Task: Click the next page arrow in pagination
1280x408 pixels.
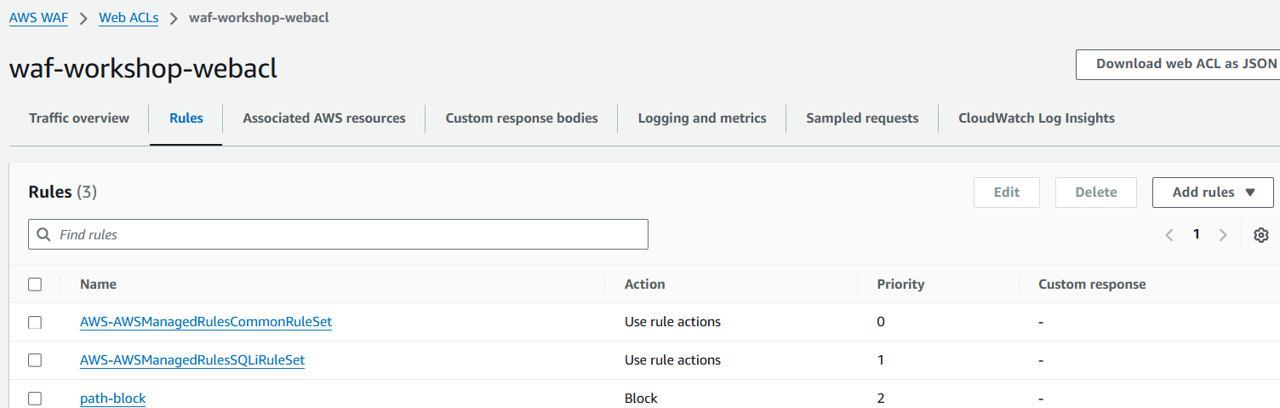Action: point(1222,235)
